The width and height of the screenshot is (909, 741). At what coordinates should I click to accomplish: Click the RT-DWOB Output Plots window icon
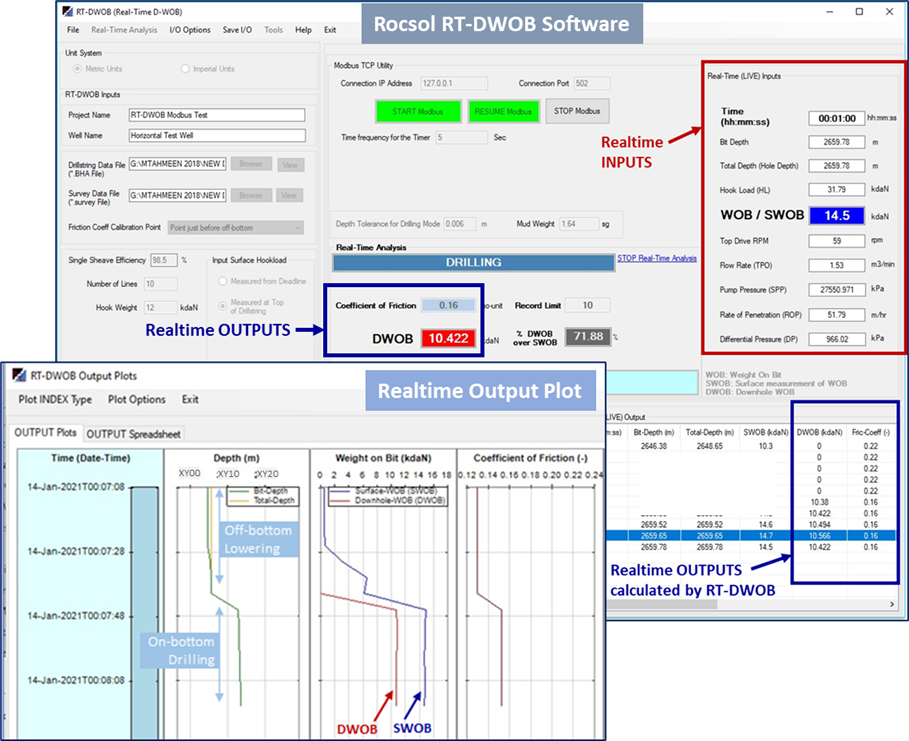point(19,375)
